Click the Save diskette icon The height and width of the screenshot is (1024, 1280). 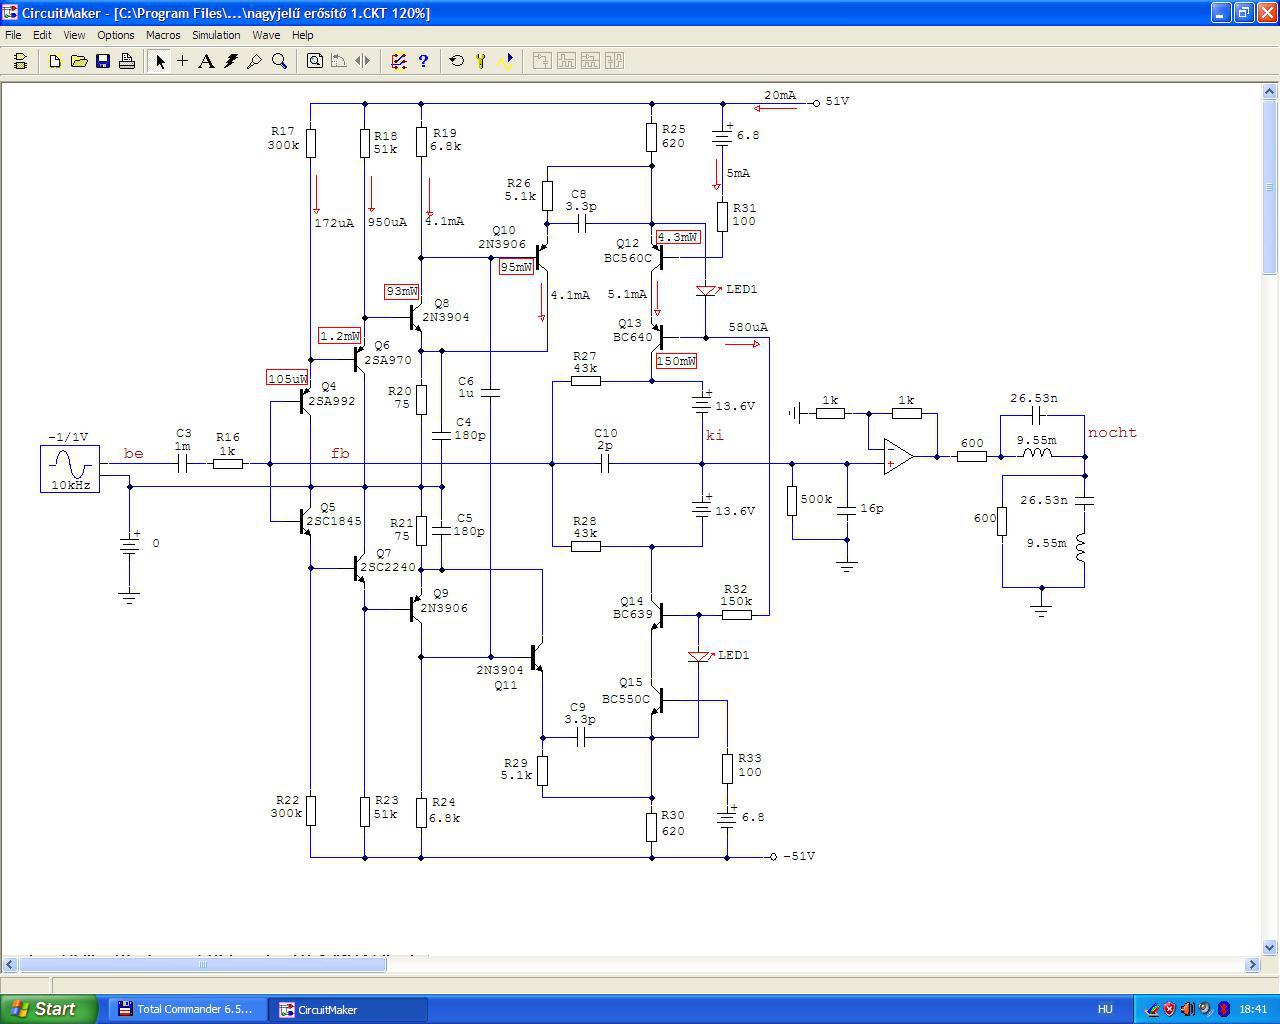(103, 61)
